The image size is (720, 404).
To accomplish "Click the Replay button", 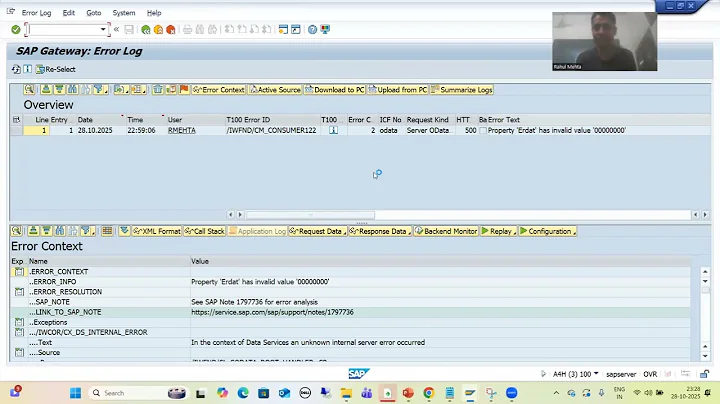I will coord(499,231).
